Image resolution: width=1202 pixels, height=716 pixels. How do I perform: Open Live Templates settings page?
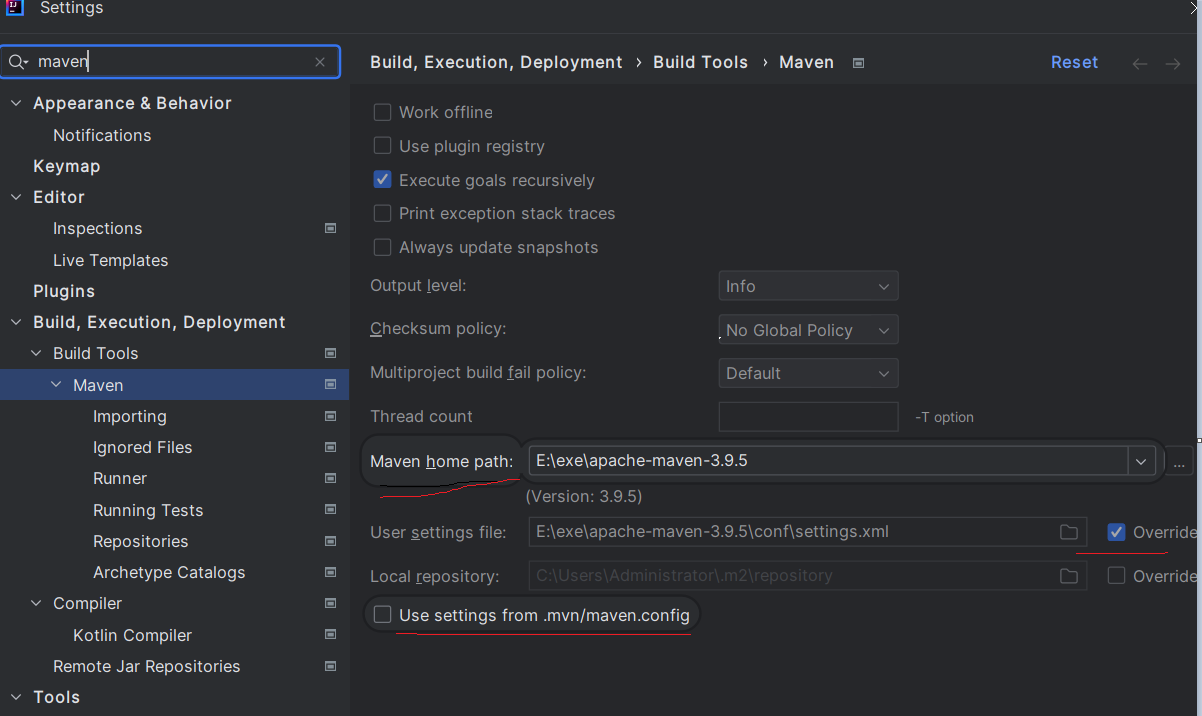pos(111,260)
